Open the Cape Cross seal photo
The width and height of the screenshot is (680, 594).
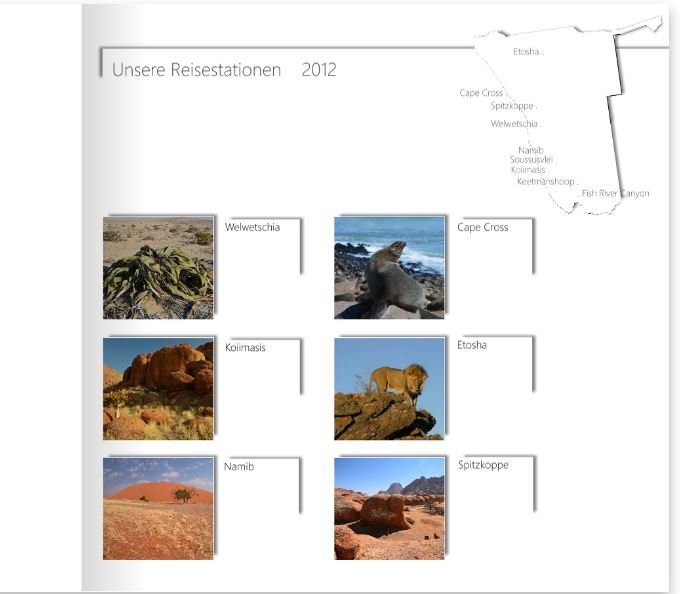[389, 268]
